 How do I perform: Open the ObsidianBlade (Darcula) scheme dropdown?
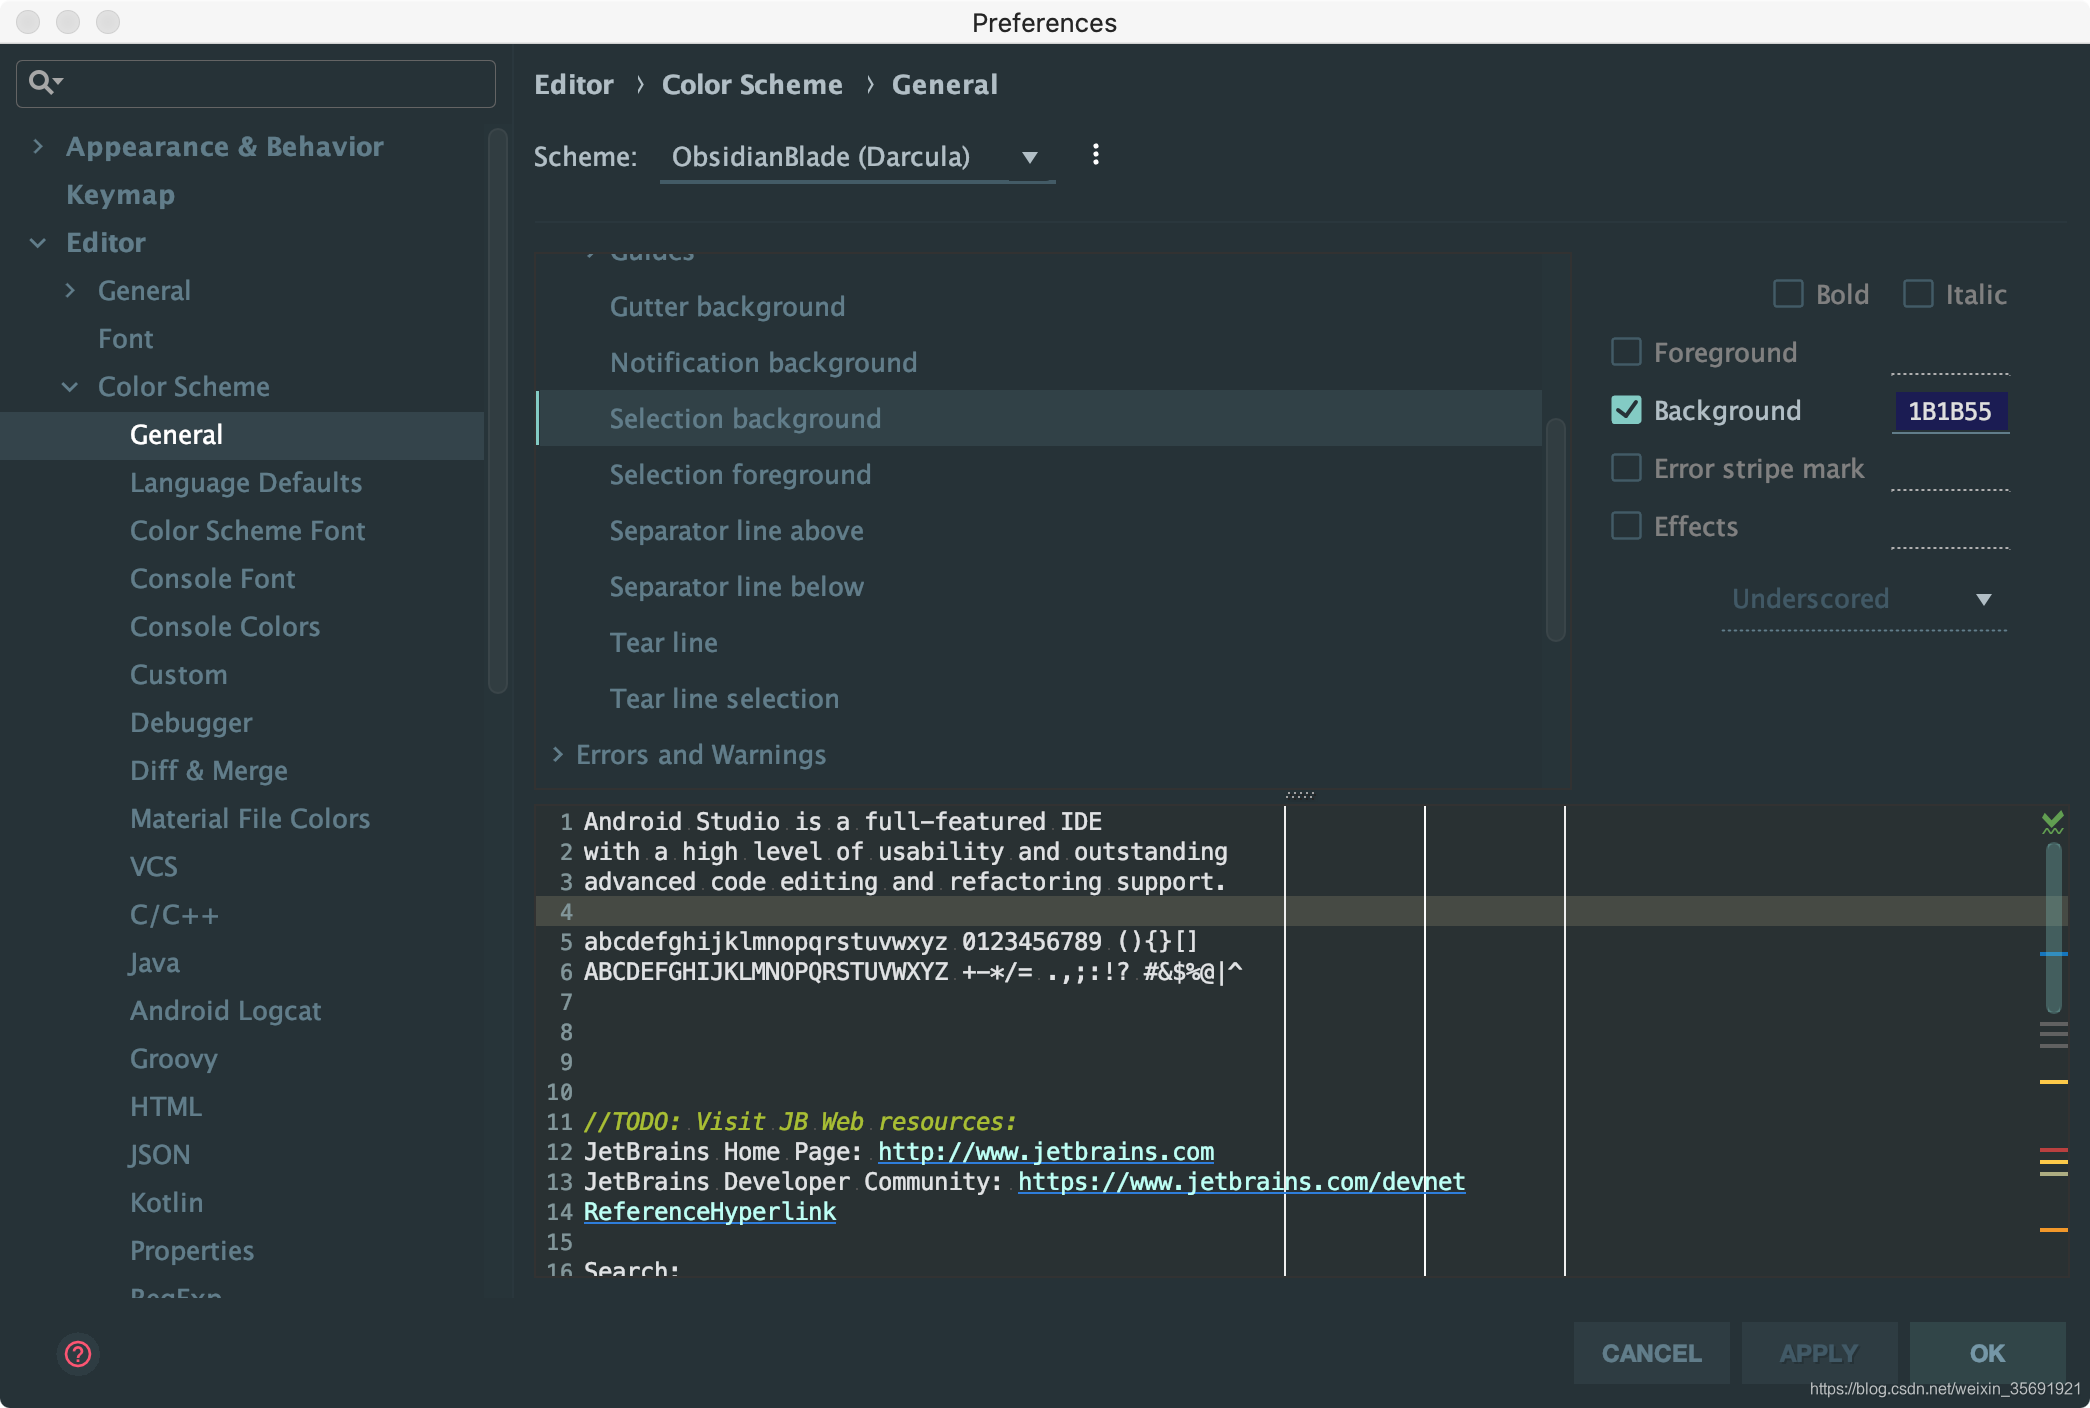pos(856,157)
